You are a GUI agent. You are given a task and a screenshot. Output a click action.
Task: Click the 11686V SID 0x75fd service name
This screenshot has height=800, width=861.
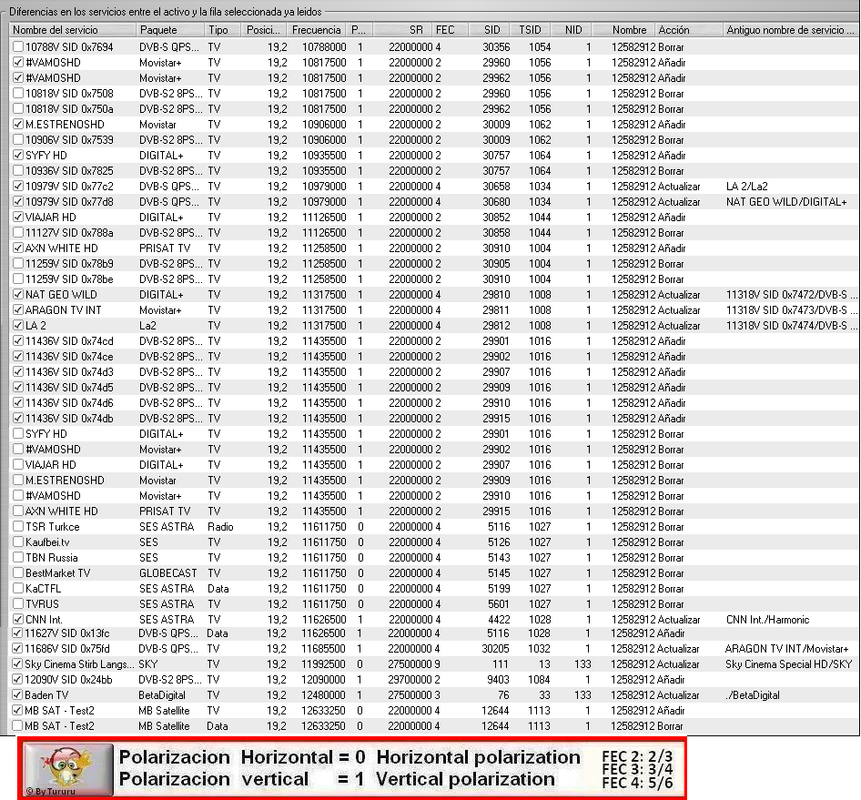pyautogui.click(x=67, y=649)
